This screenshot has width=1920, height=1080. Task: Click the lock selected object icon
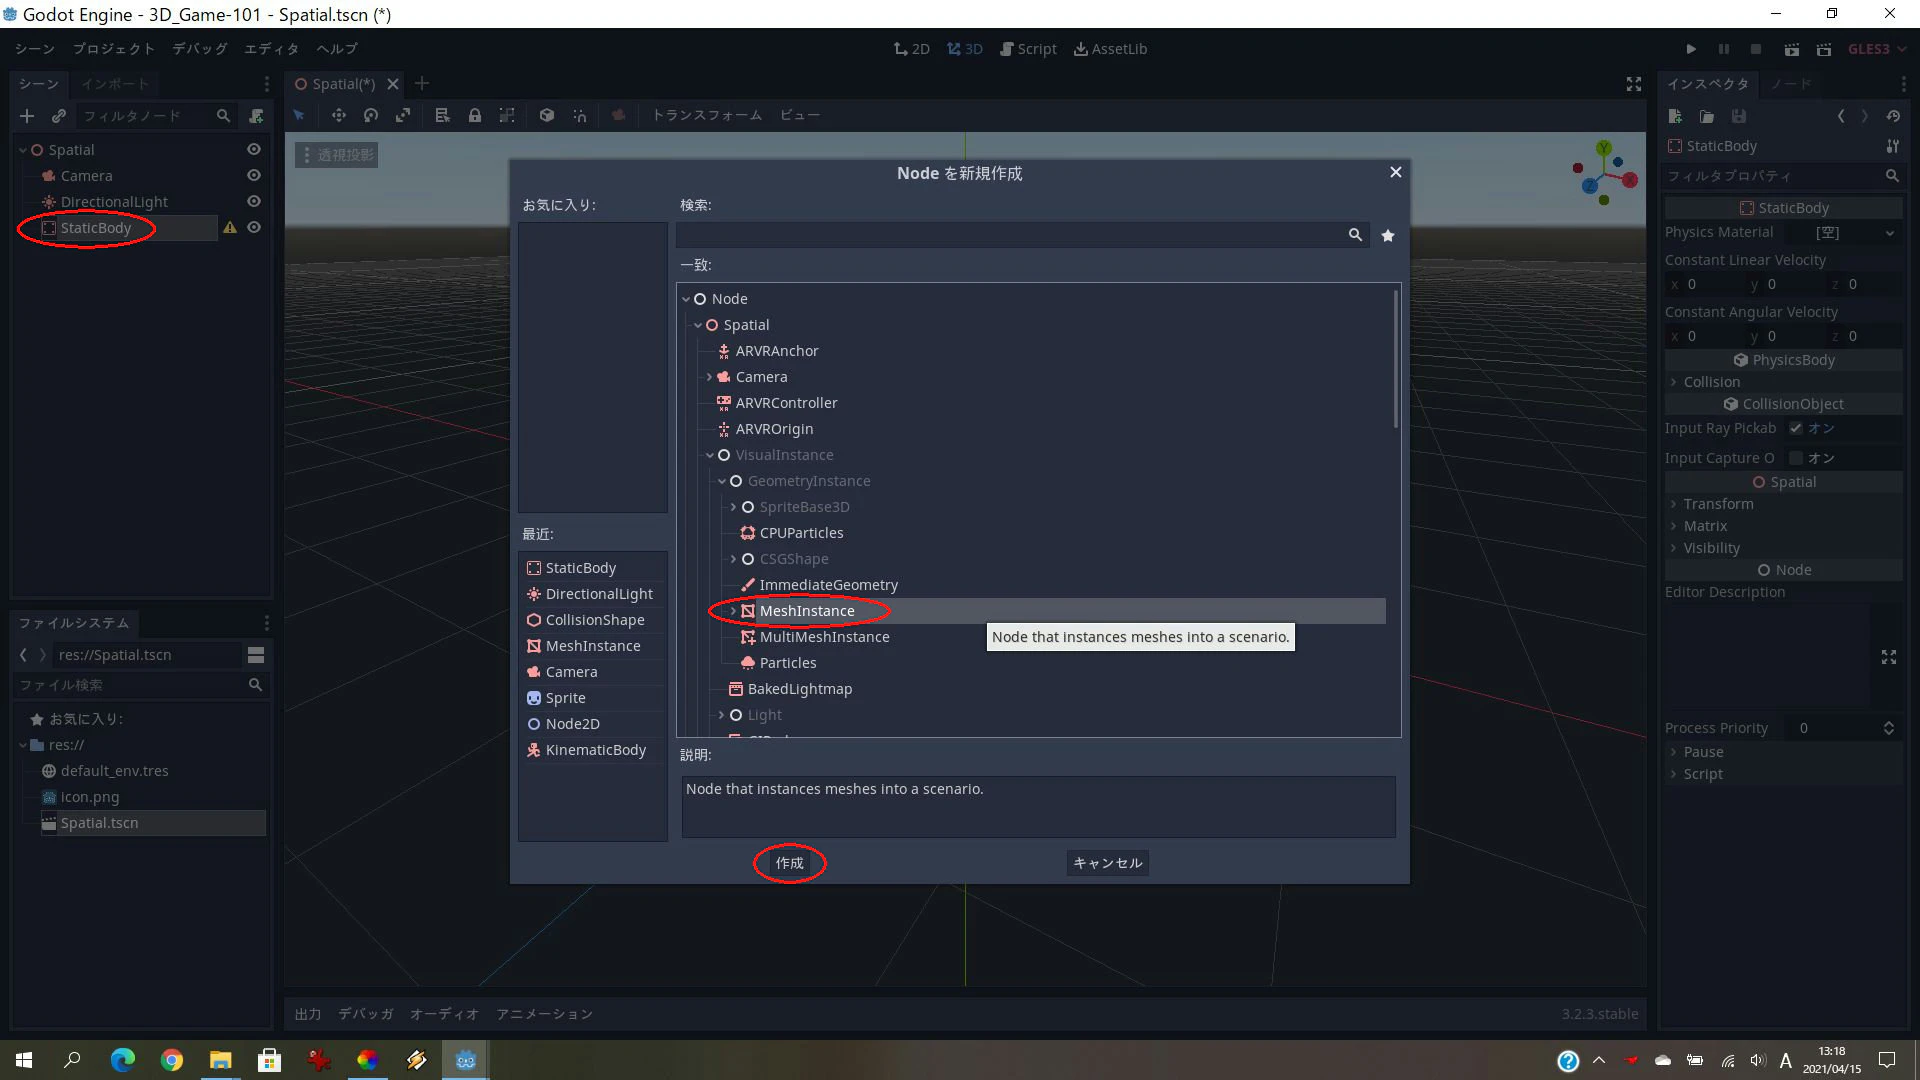(475, 115)
